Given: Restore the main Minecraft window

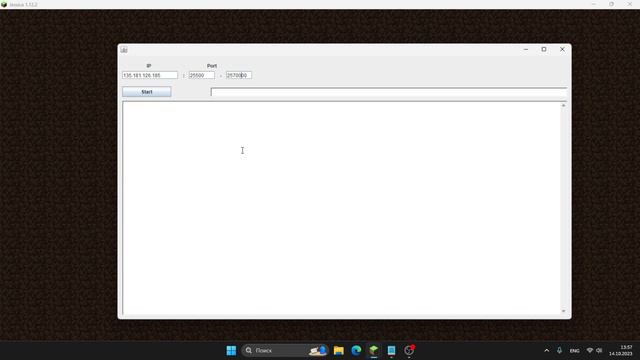Looking at the screenshot, I should click(611, 4).
